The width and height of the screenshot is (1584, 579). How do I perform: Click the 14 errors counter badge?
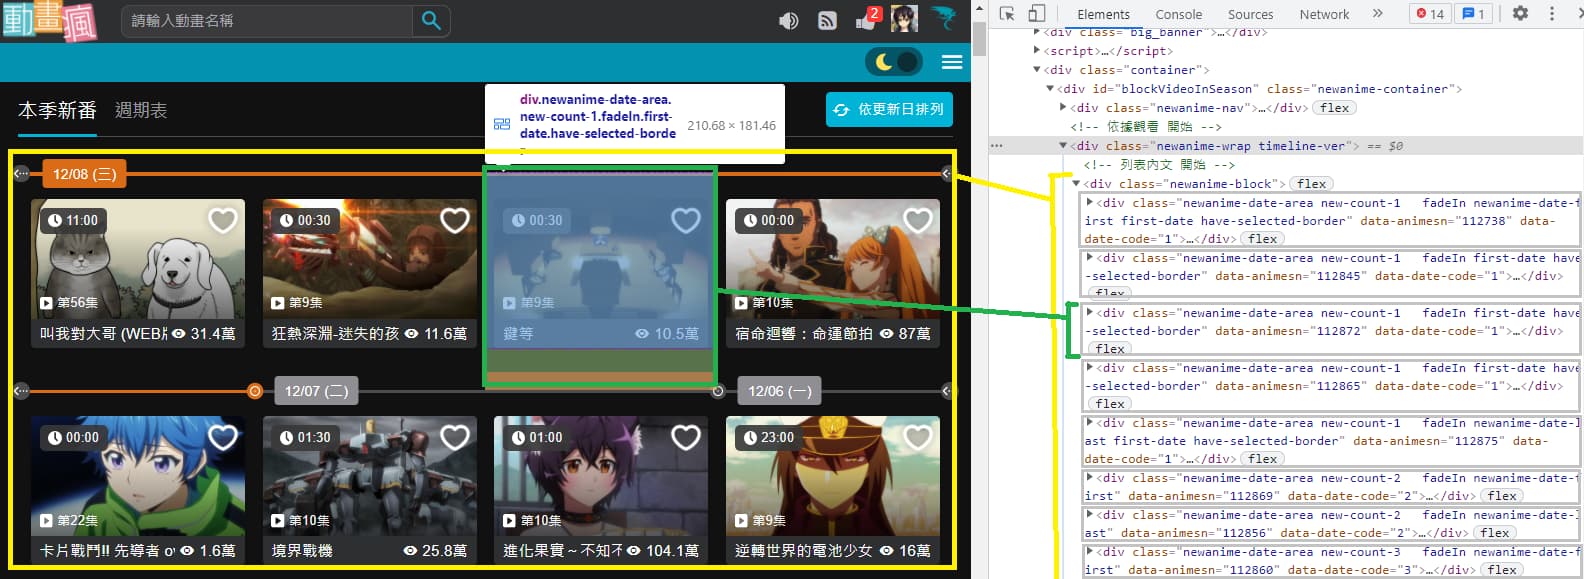1430,14
